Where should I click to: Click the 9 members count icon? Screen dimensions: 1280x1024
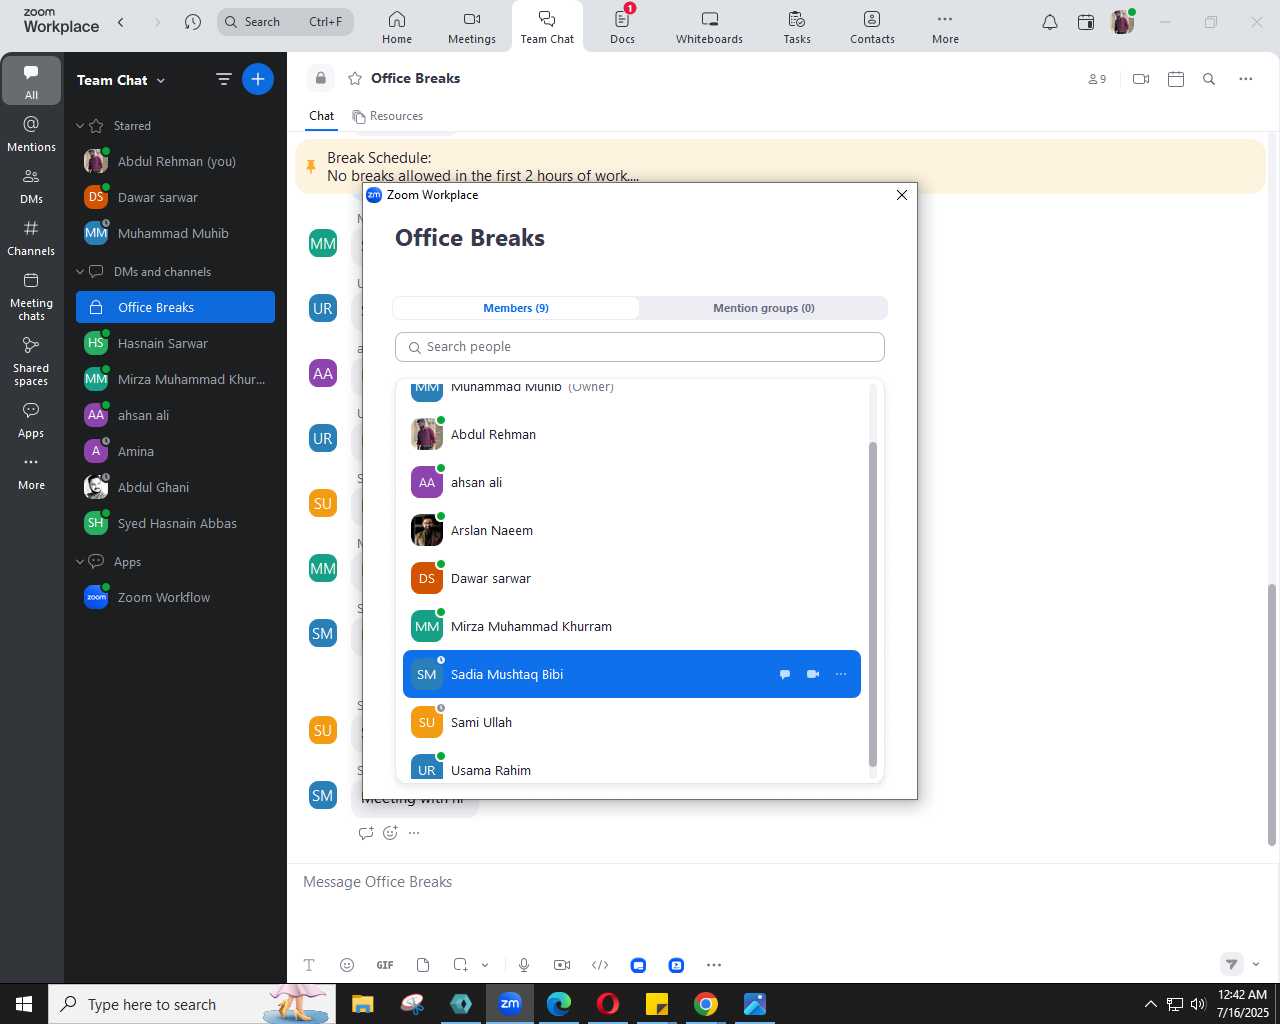pyautogui.click(x=1097, y=79)
